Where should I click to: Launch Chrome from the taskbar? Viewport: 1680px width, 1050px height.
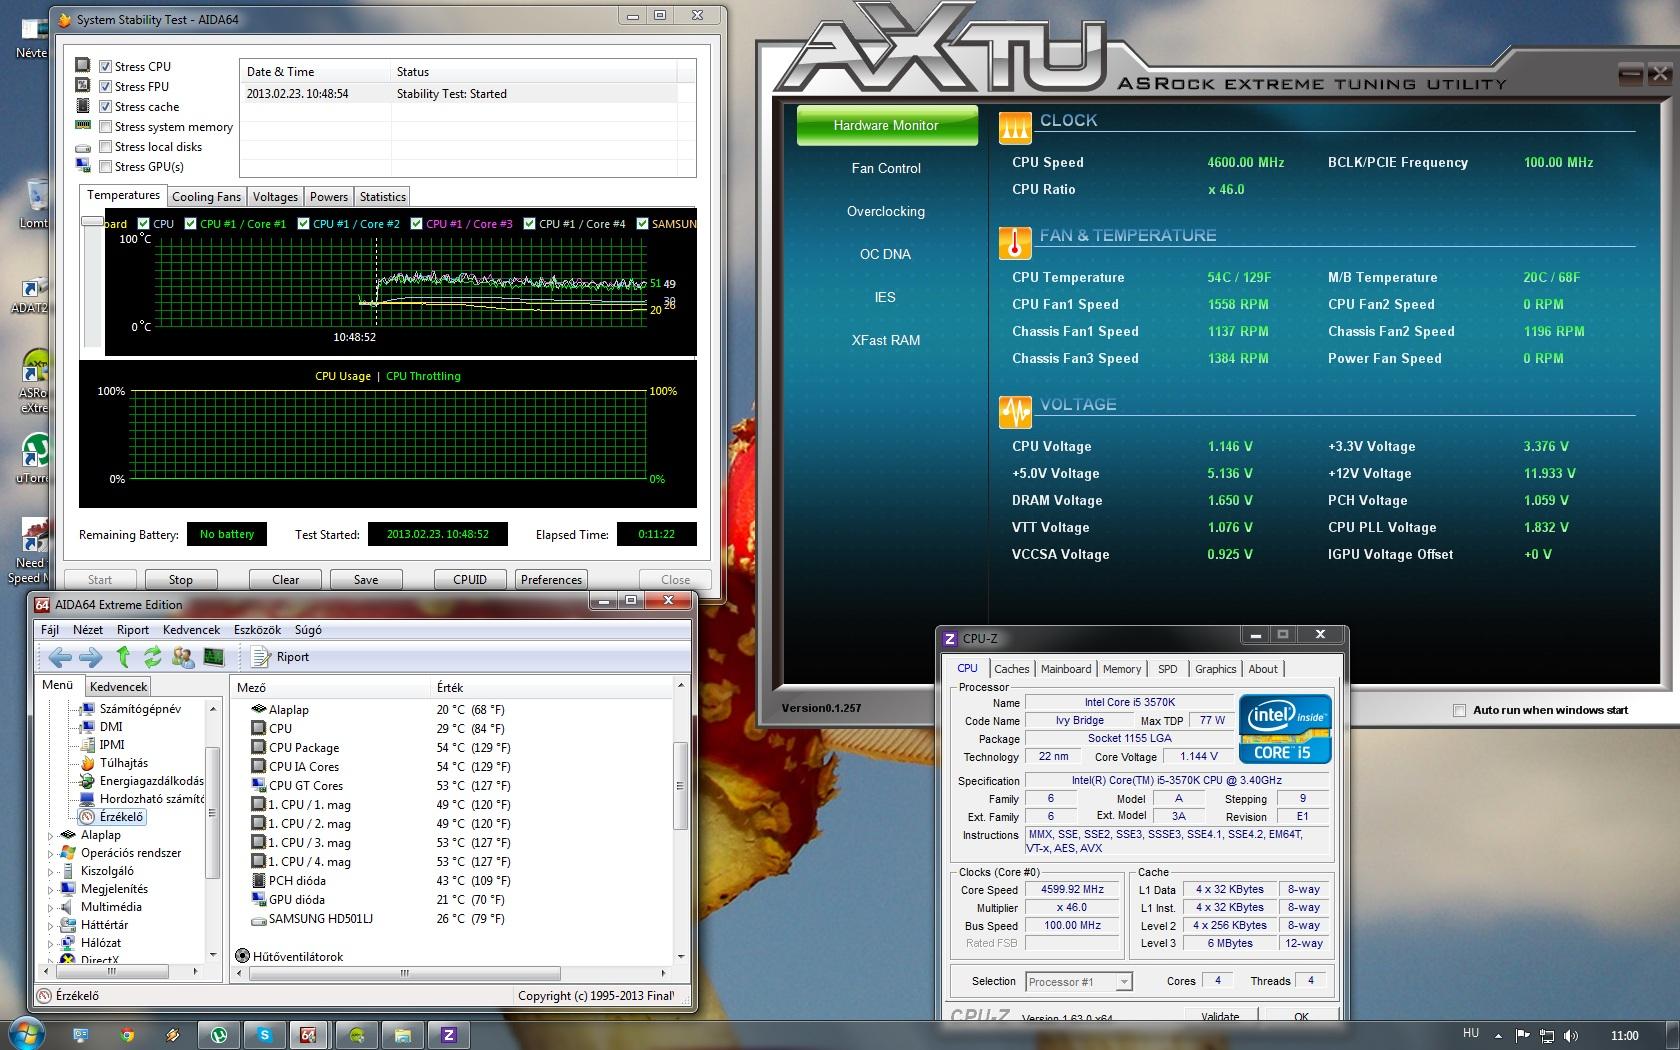tap(127, 1035)
